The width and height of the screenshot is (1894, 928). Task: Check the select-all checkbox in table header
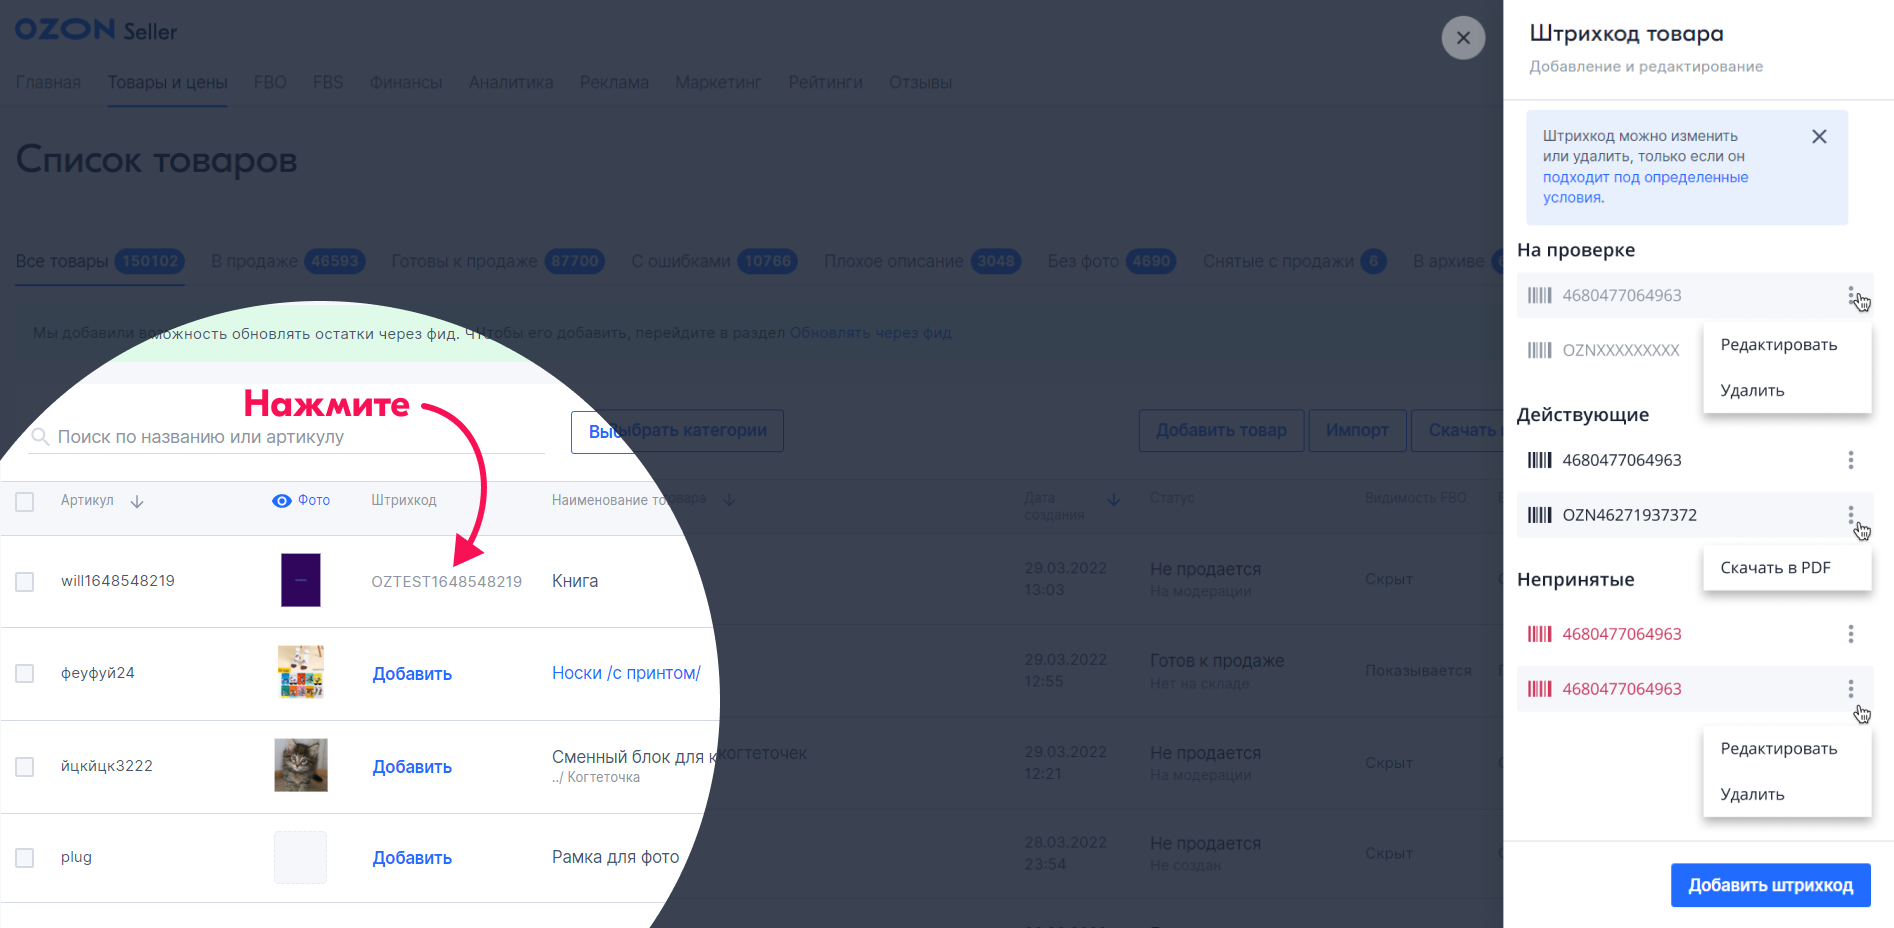[x=25, y=502]
